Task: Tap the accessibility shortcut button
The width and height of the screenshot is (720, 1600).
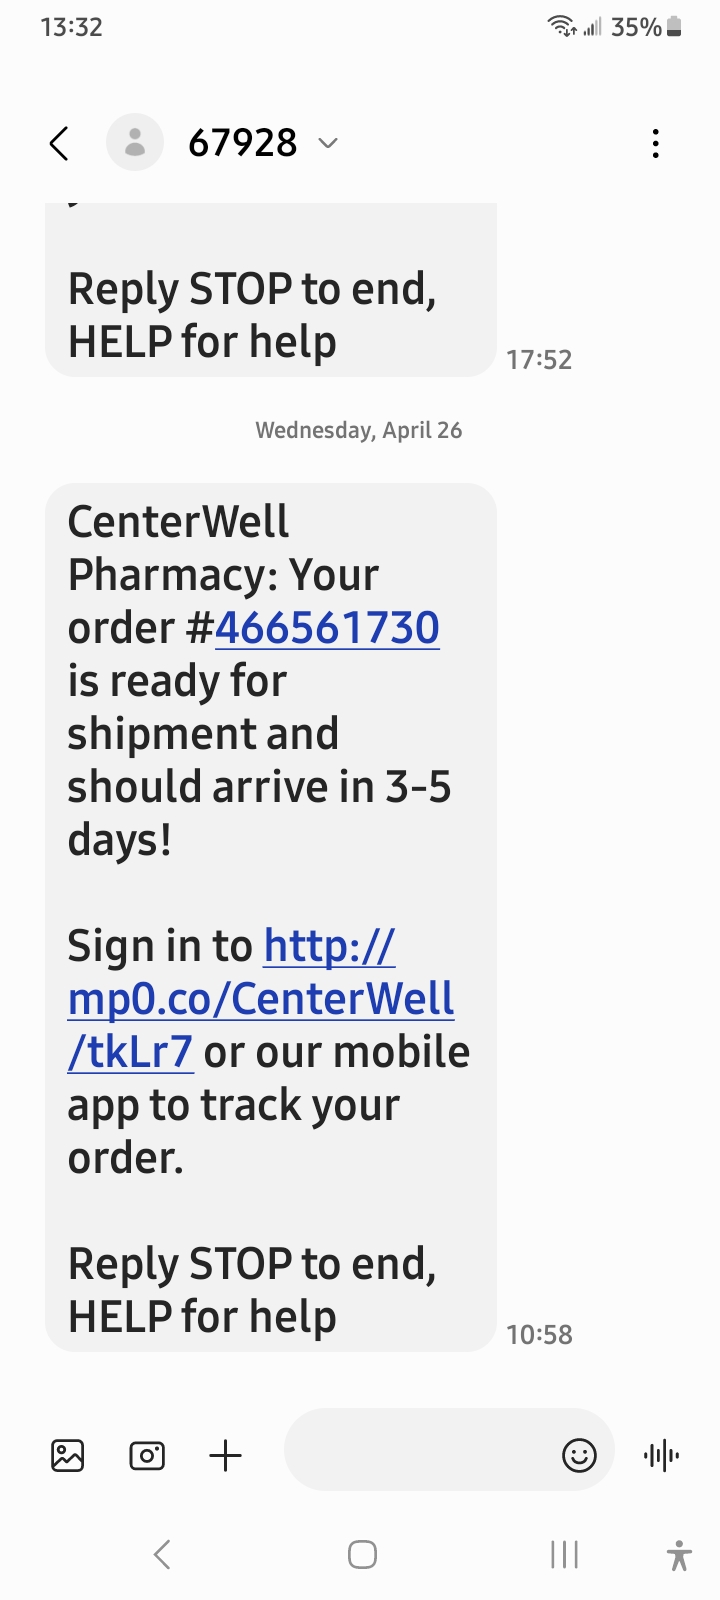Action: pos(679,1555)
